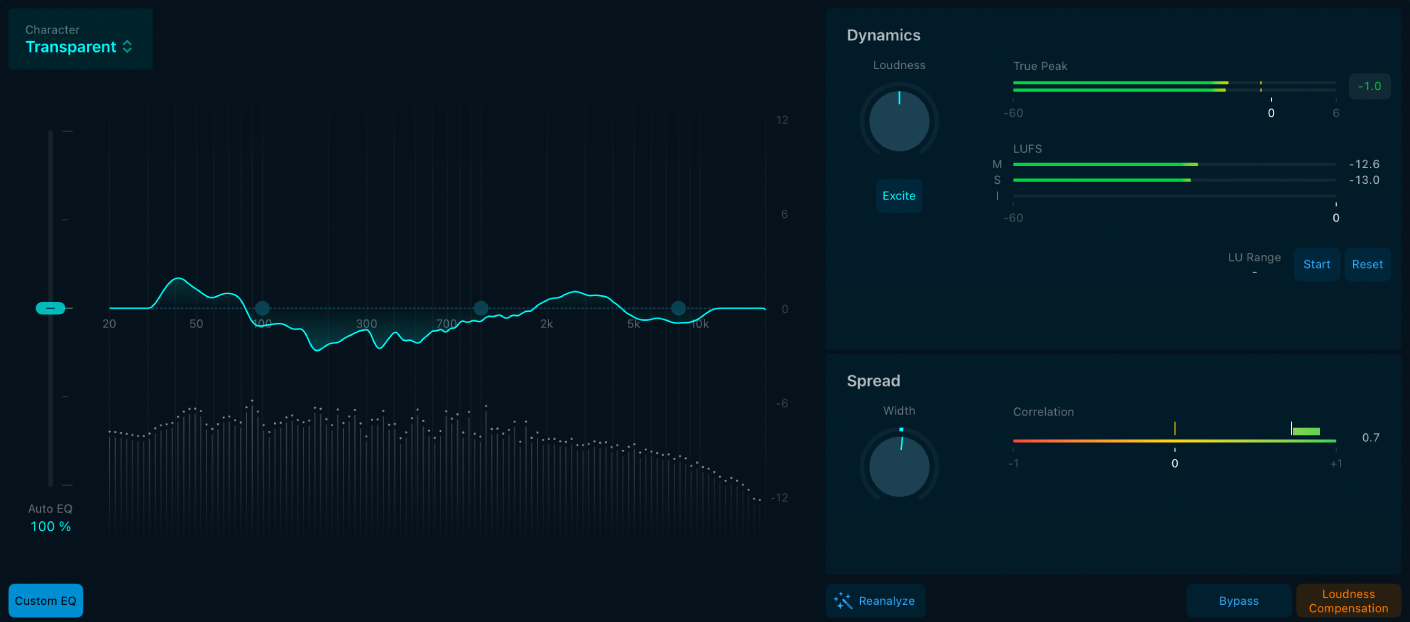Click the Correlation value 0.7
The width and height of the screenshot is (1410, 622).
[x=1371, y=437]
